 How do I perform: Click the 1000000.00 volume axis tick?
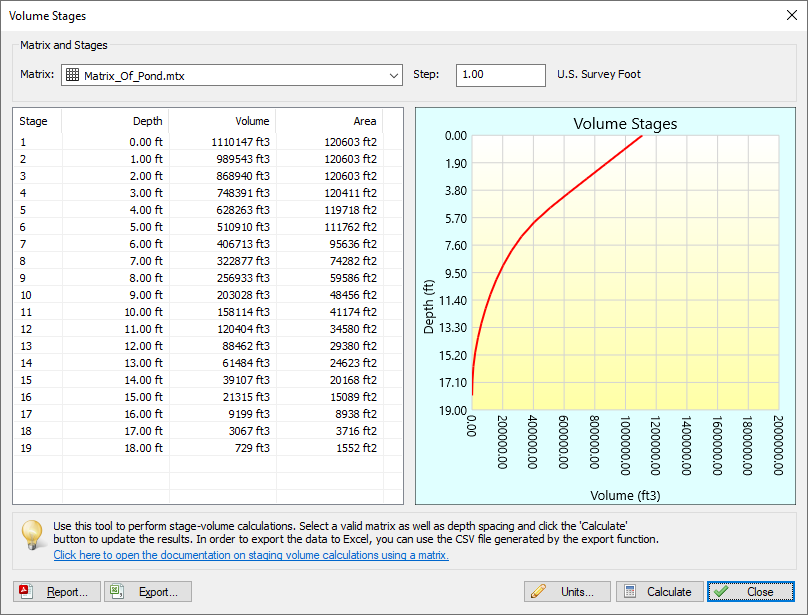tap(625, 446)
